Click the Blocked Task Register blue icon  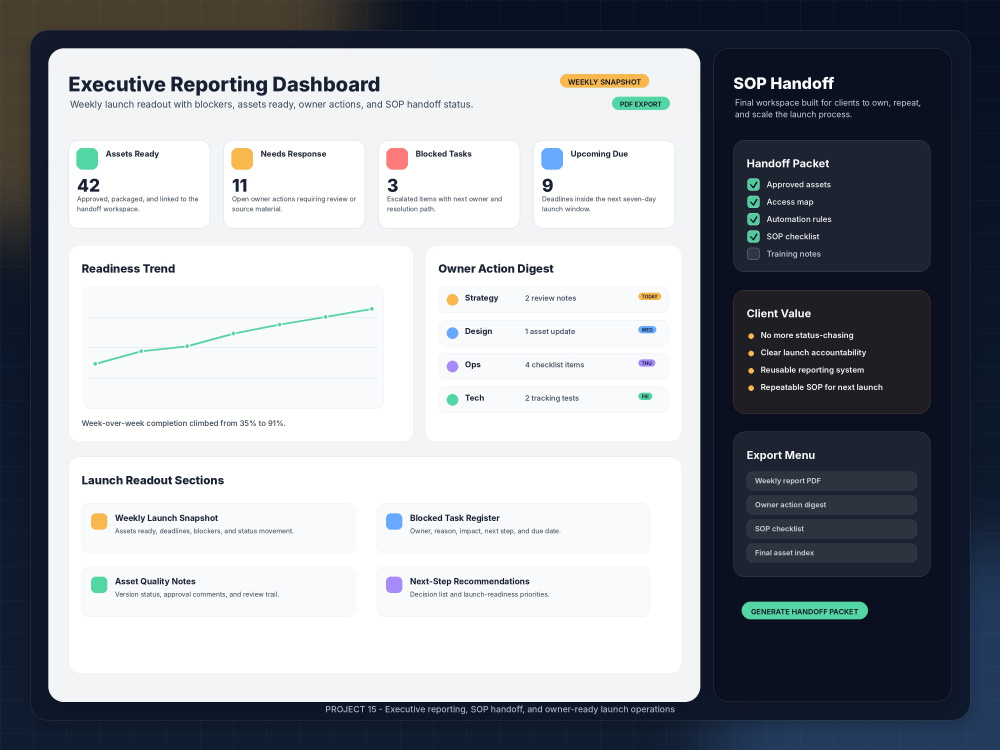[394, 522]
